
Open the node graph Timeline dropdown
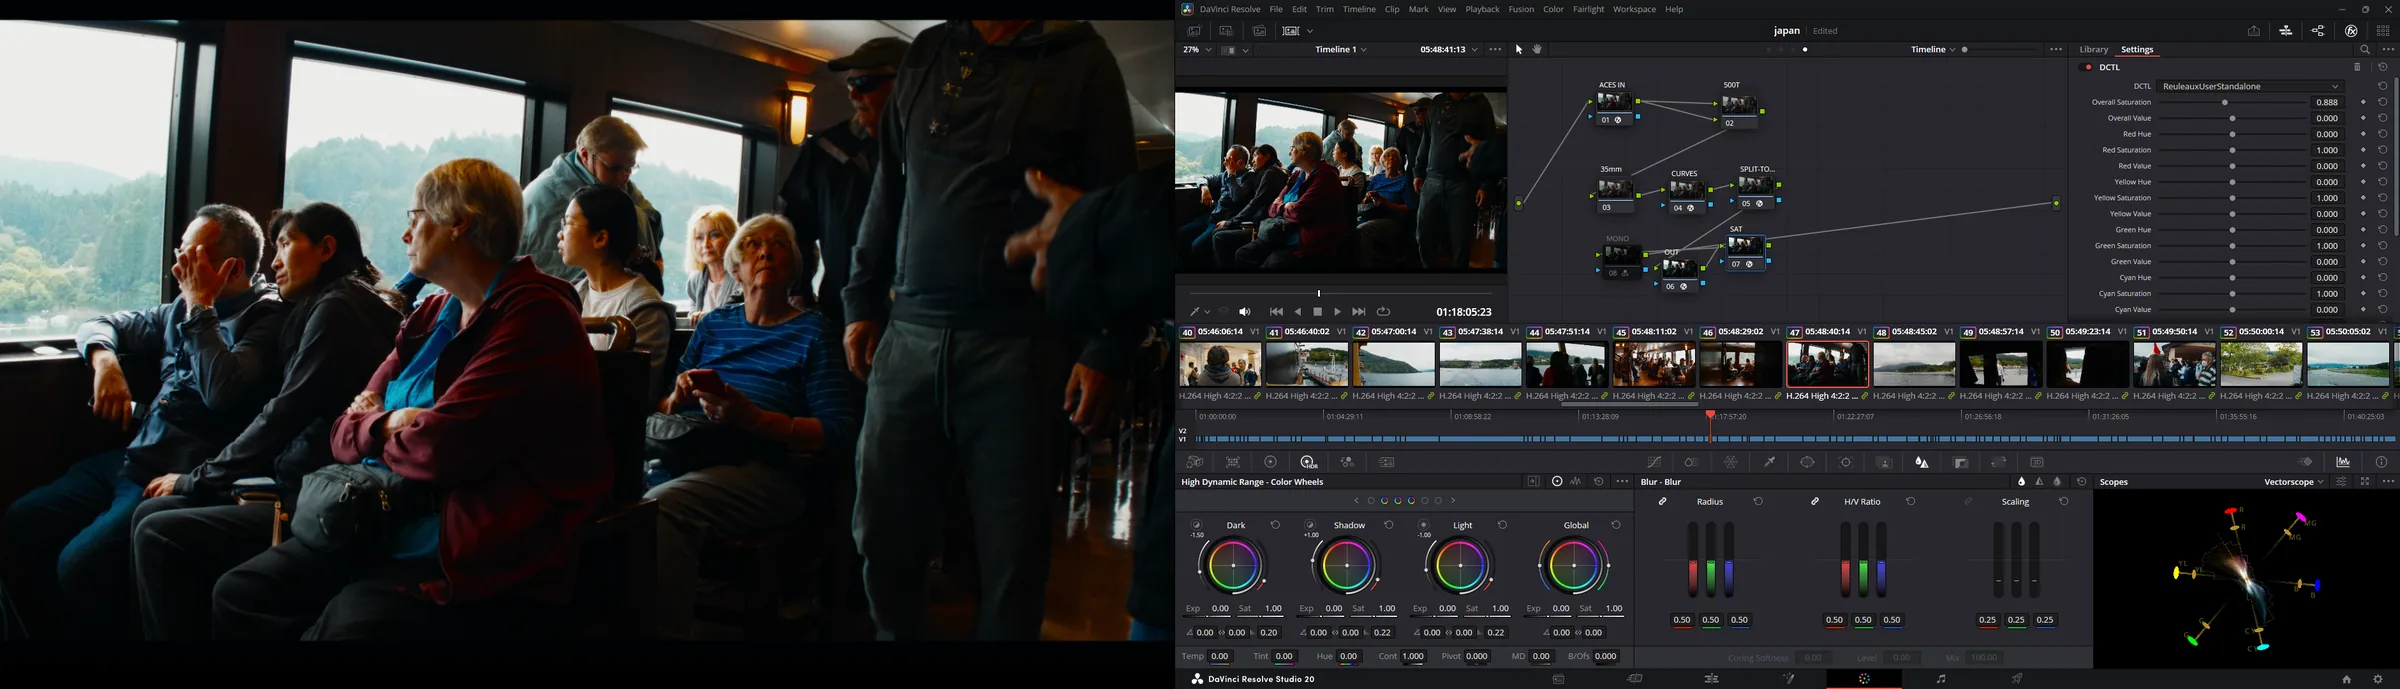[x=1933, y=49]
